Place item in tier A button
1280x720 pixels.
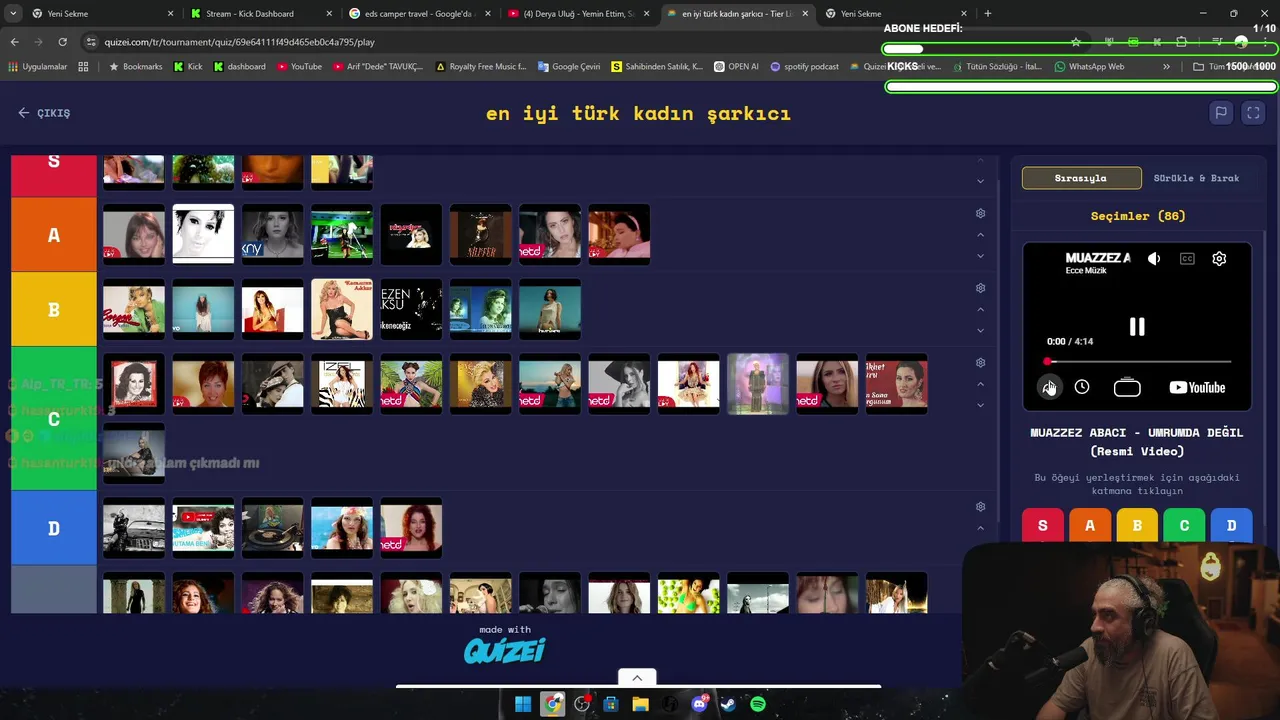pos(1090,526)
